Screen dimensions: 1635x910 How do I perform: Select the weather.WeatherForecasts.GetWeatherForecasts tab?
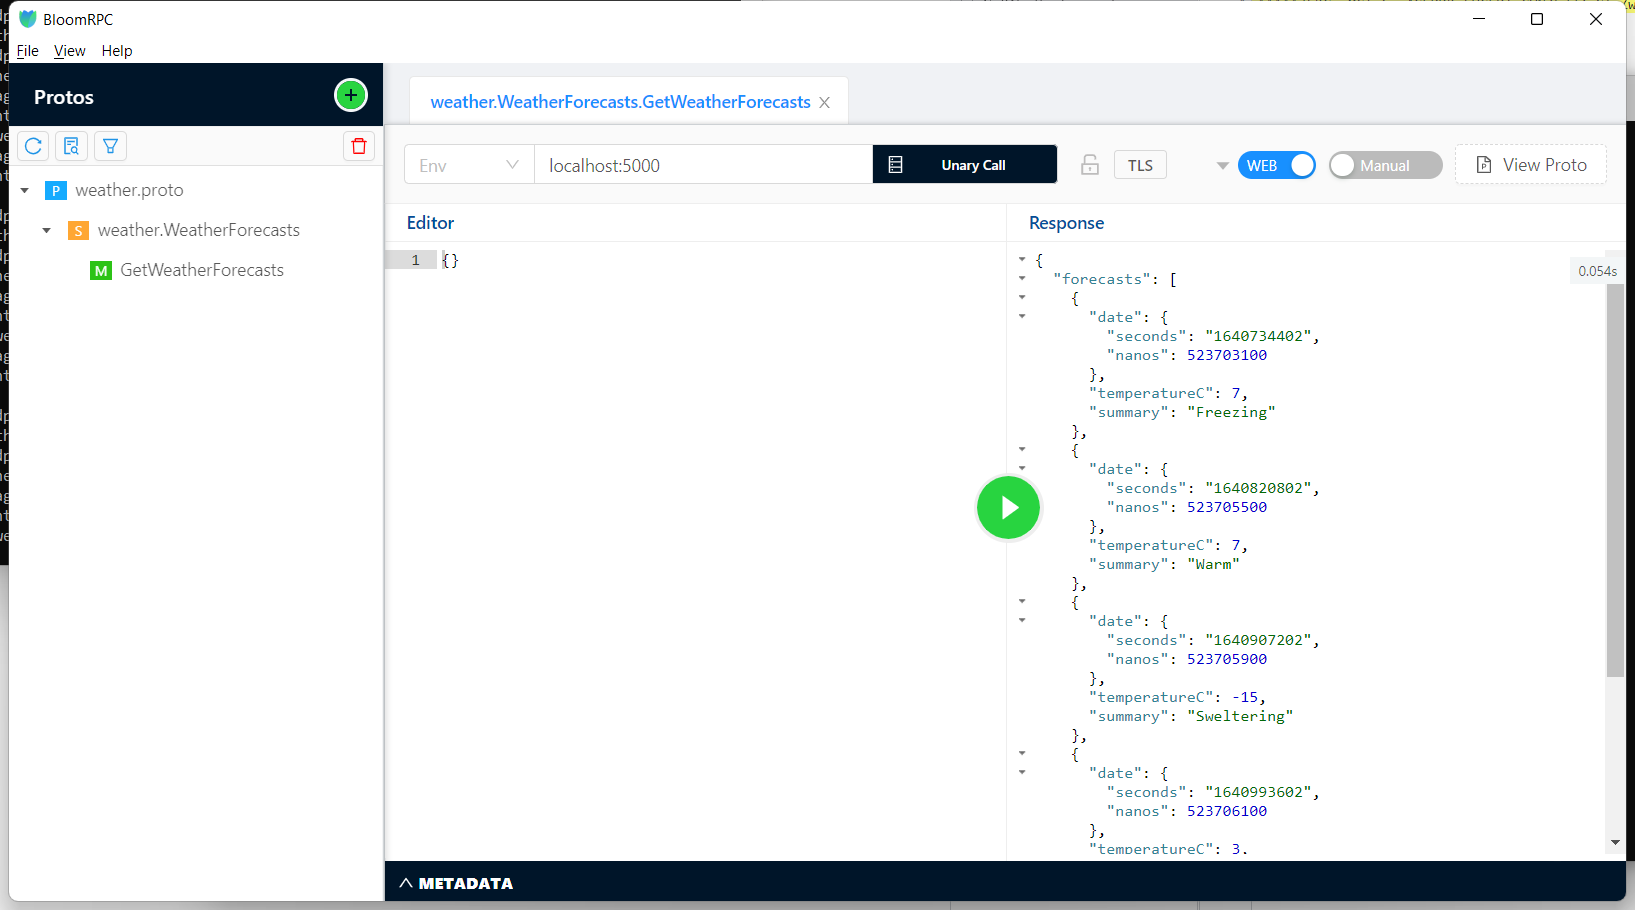619,101
